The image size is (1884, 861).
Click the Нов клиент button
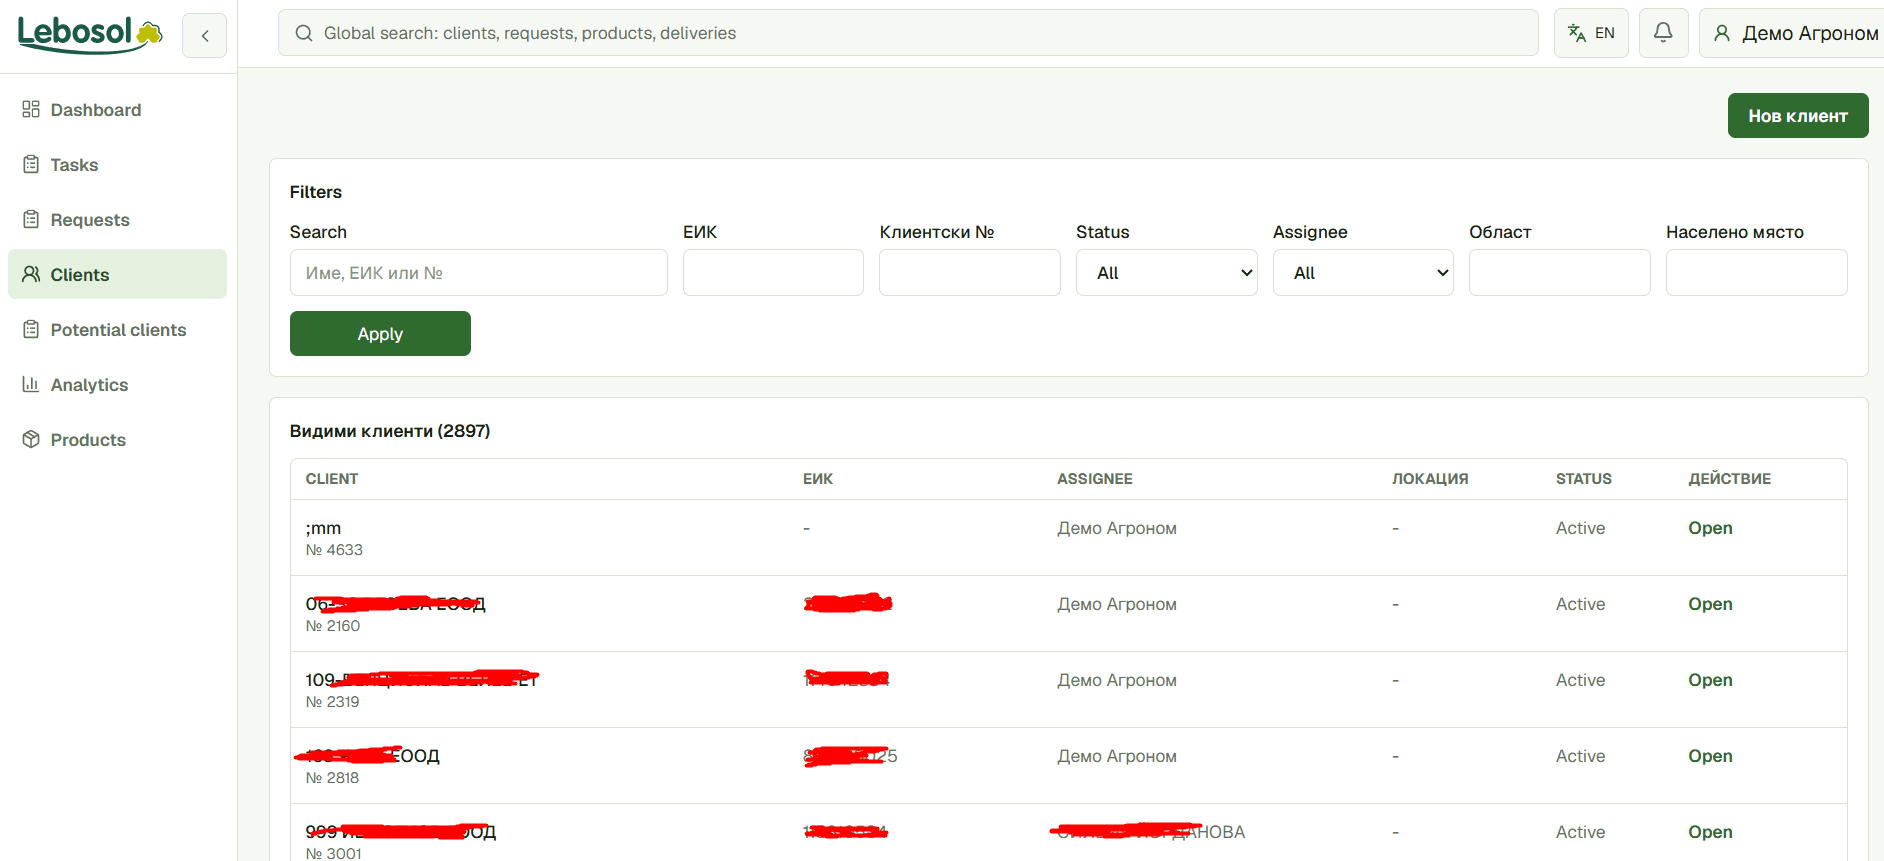pyautogui.click(x=1798, y=116)
